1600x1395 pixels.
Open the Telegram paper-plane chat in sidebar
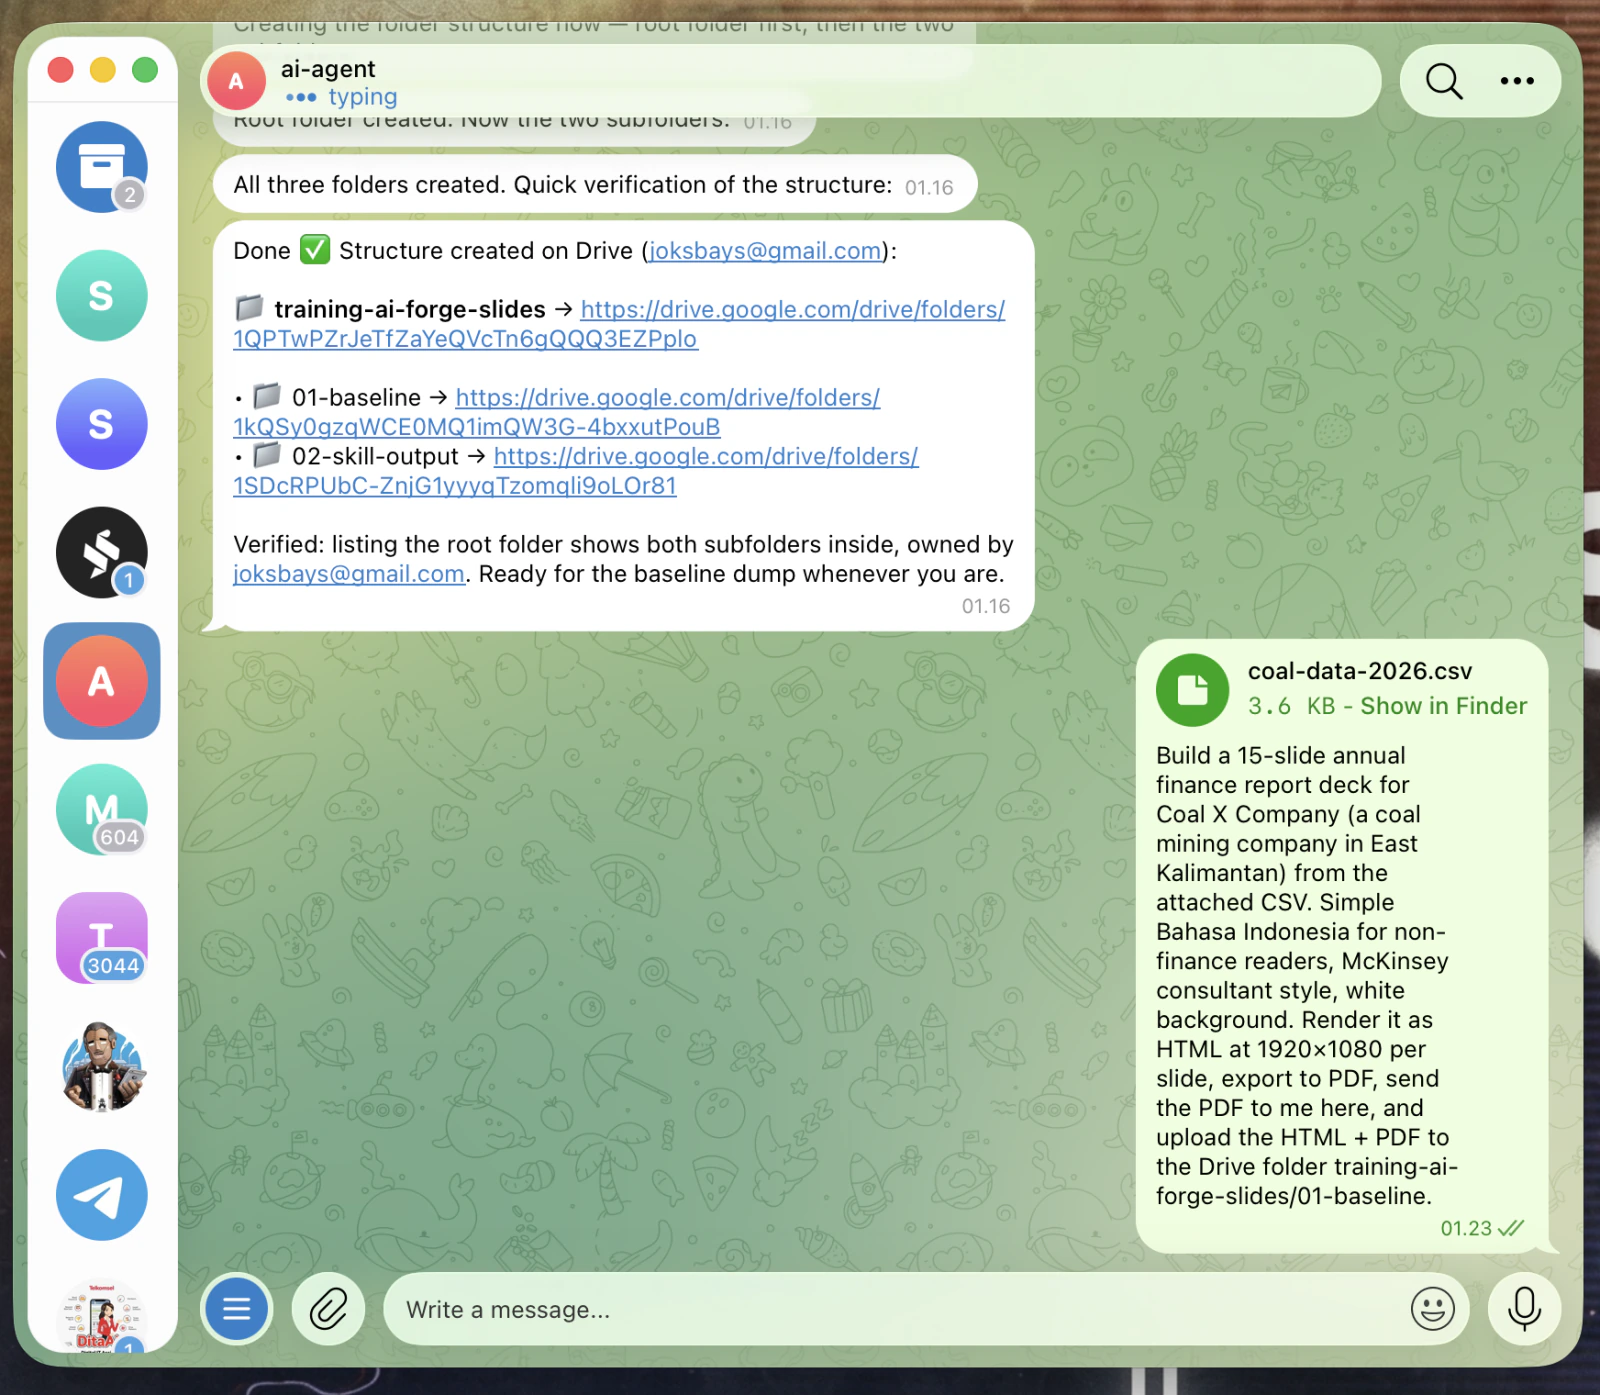click(101, 1195)
